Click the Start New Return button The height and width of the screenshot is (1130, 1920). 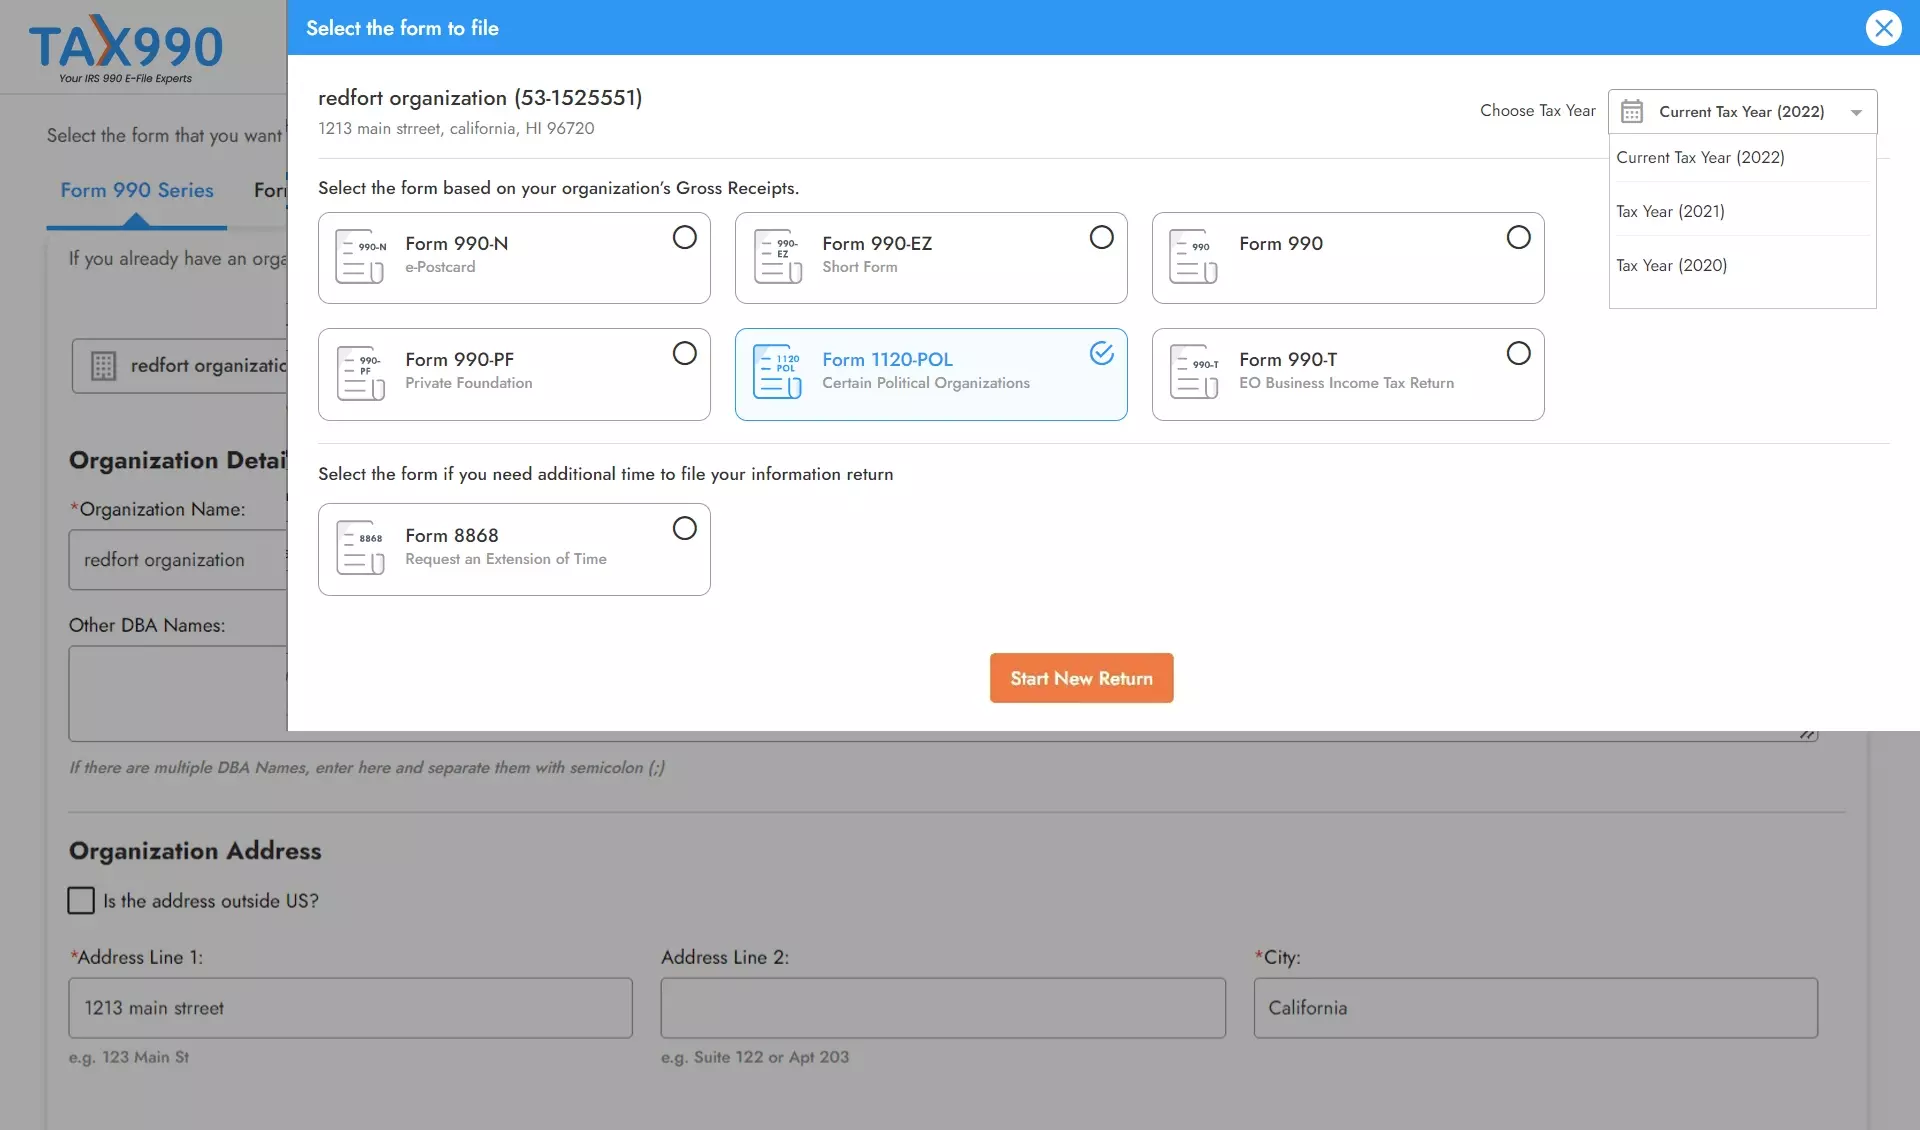coord(1081,678)
